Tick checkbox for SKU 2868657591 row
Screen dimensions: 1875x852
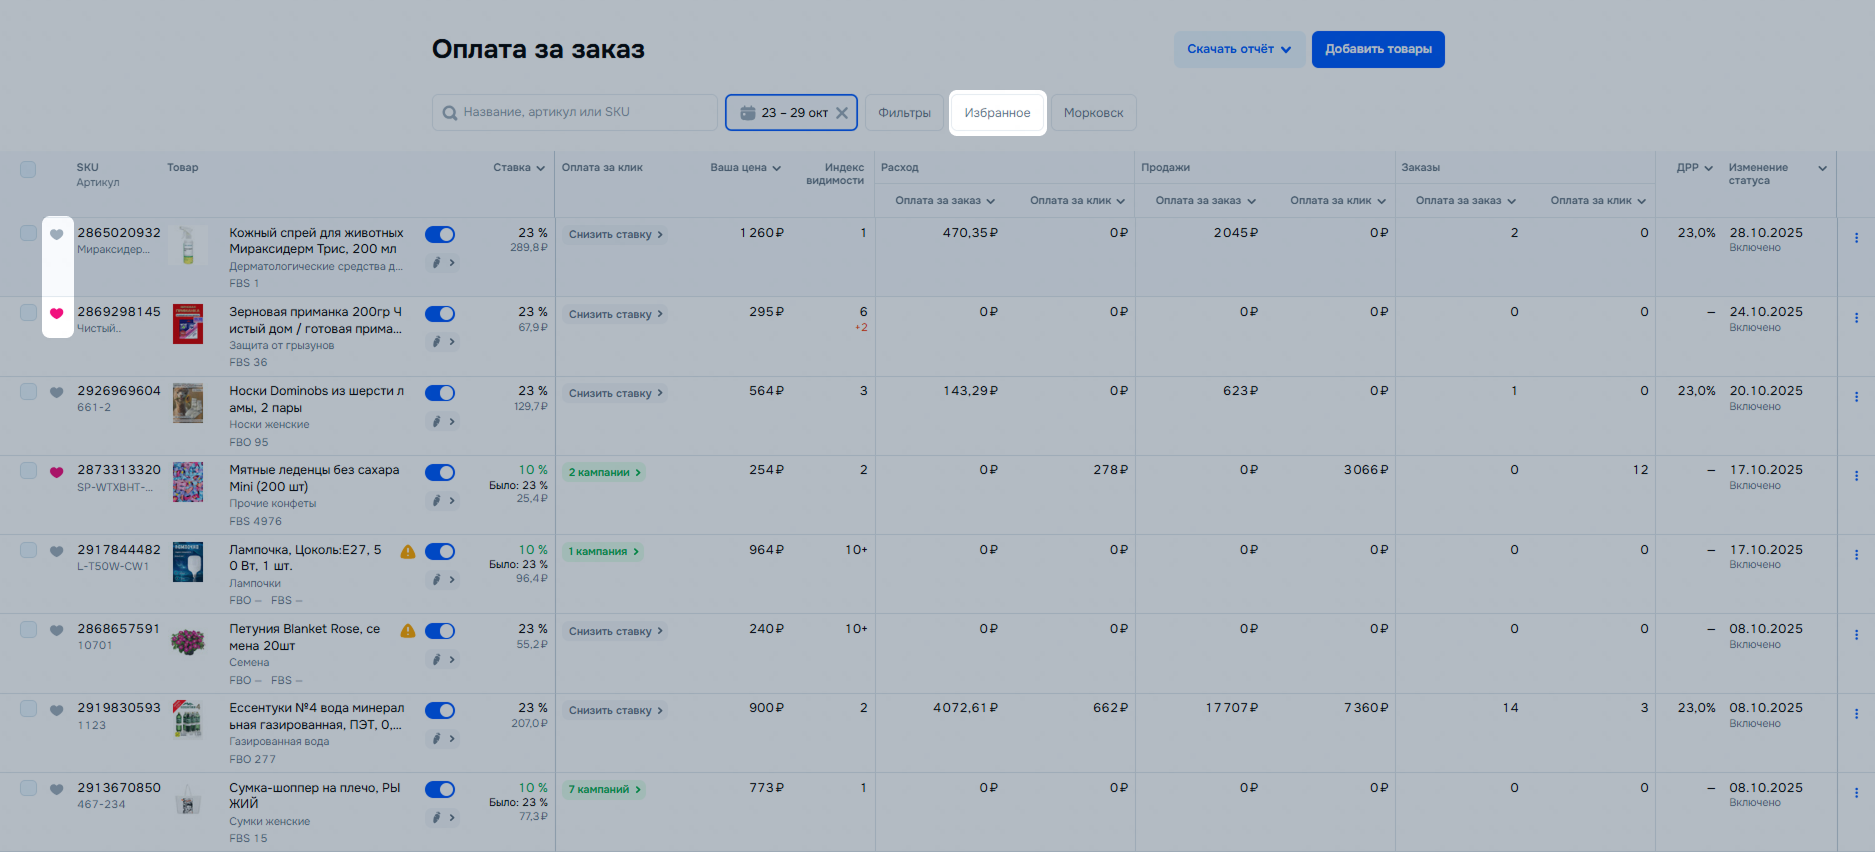click(28, 630)
